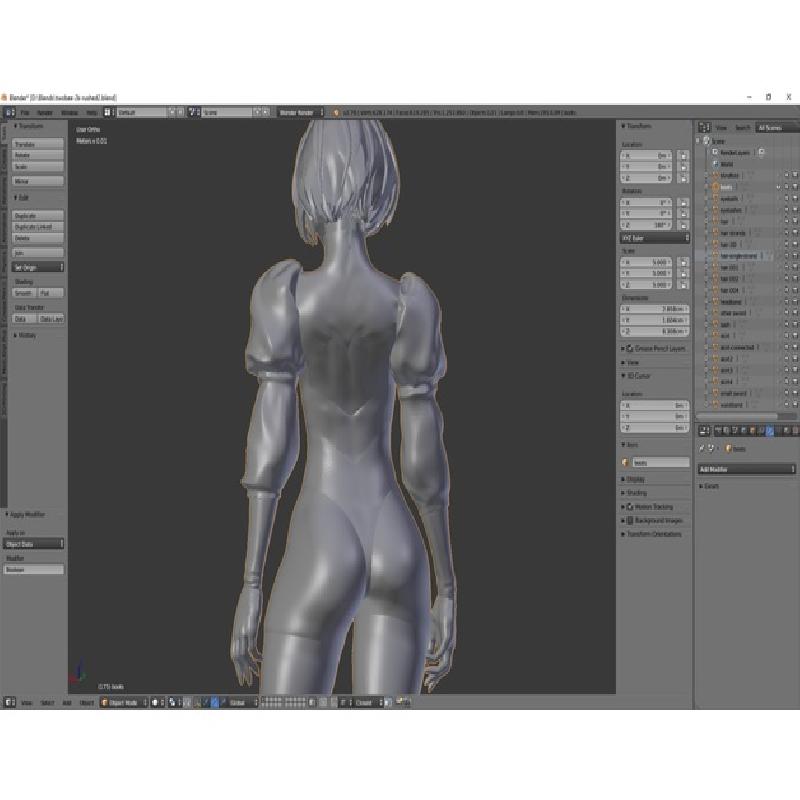800x800 pixels.
Task: Add a new scene with plus icon
Action: (258, 112)
